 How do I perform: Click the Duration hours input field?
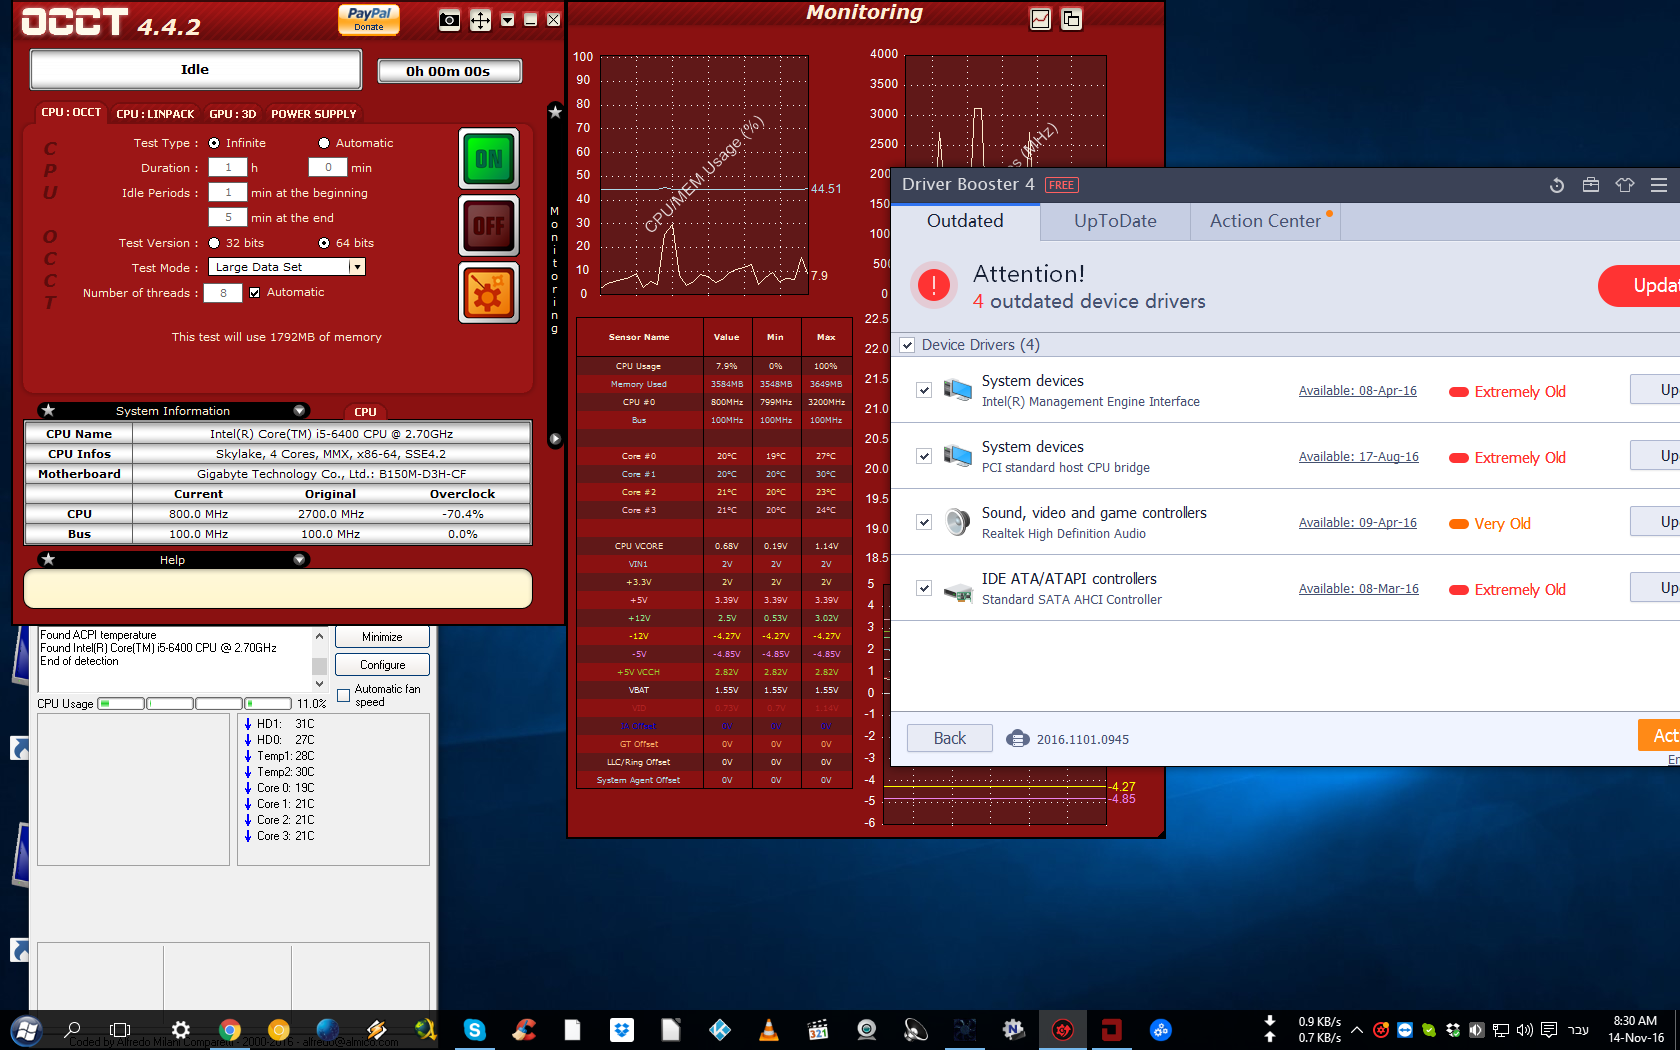(228, 168)
